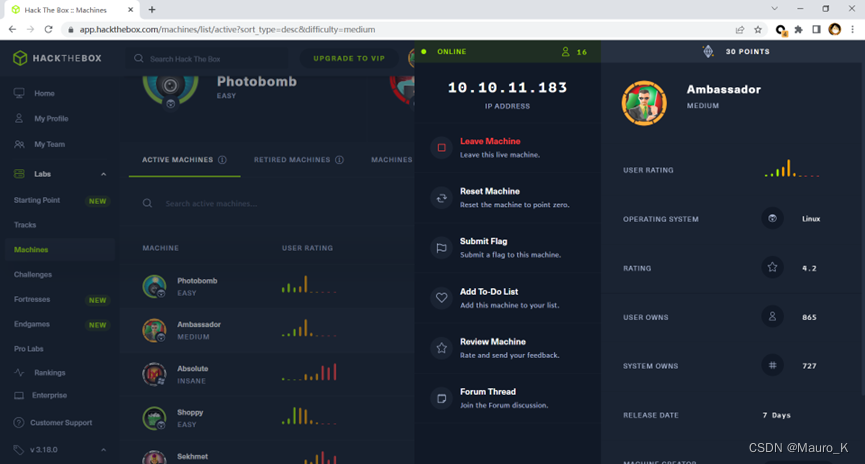Click the UPGRADE TO VIP button

(x=349, y=58)
